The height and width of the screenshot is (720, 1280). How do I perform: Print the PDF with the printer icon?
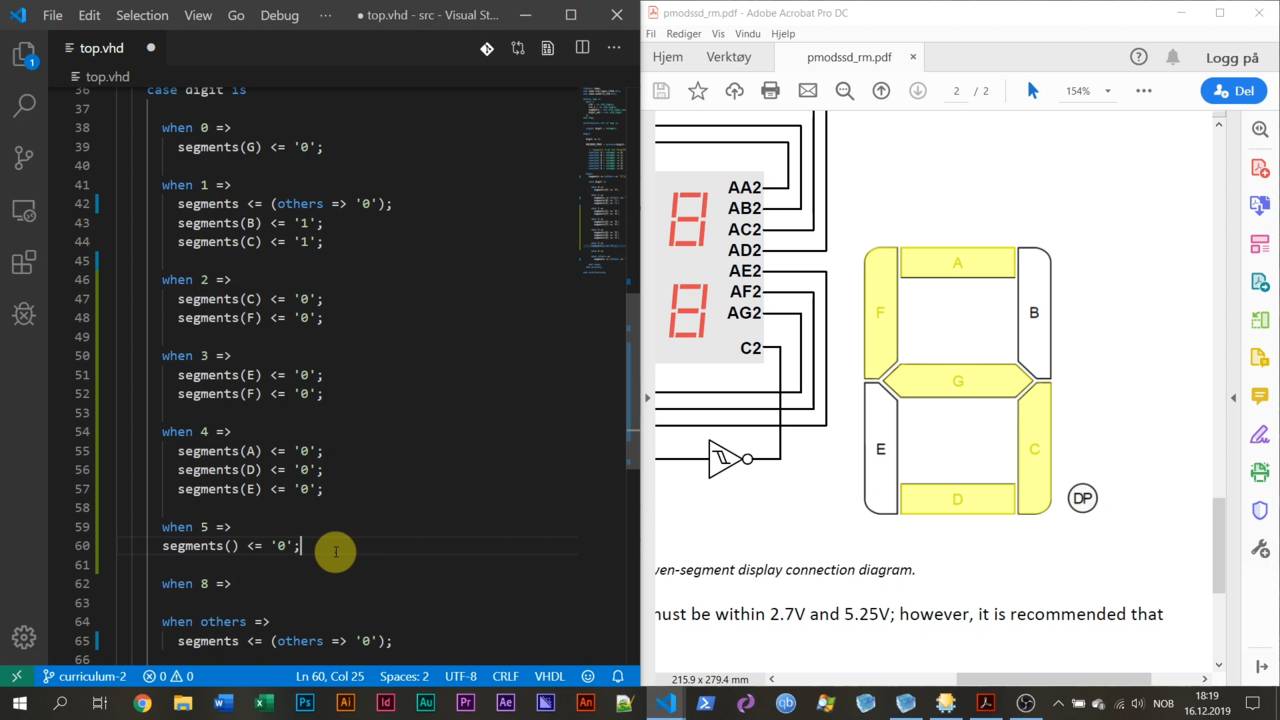coord(770,91)
